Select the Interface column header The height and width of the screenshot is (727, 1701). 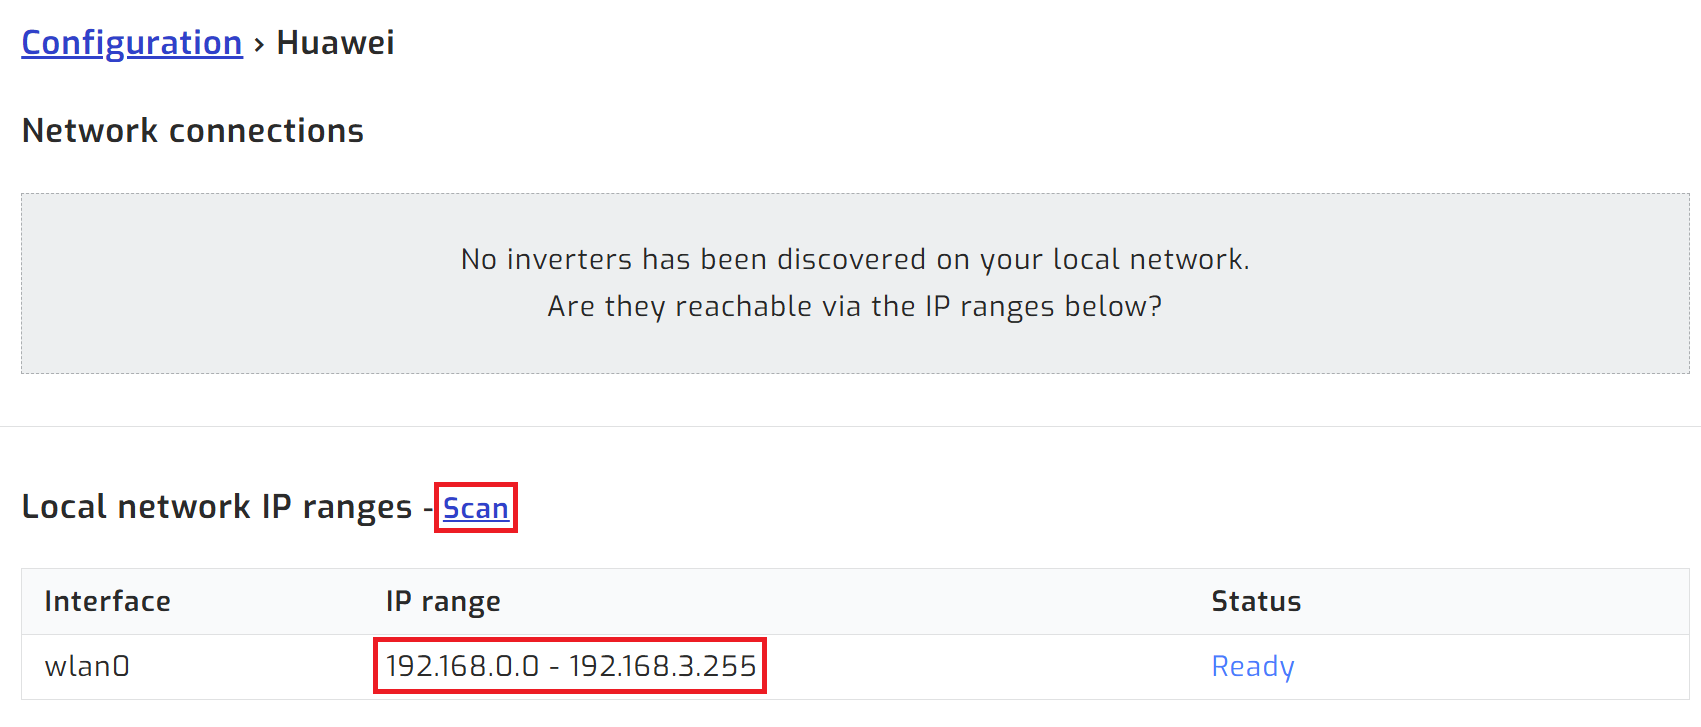pos(107,601)
